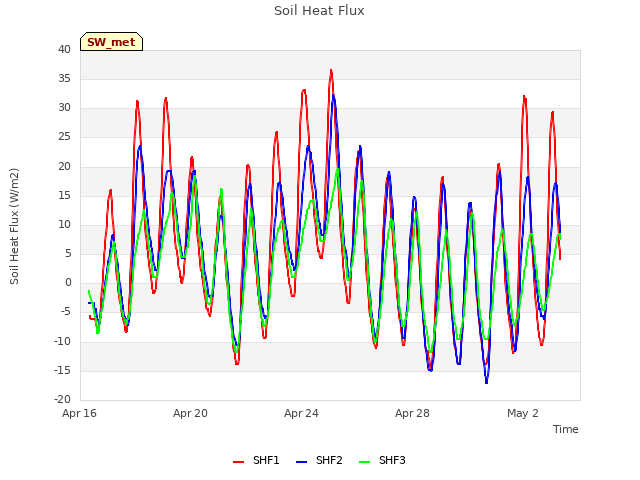Viewport: 640px width, 480px height.
Task: Click the red SHF1 legend swatch
Action: click(238, 462)
